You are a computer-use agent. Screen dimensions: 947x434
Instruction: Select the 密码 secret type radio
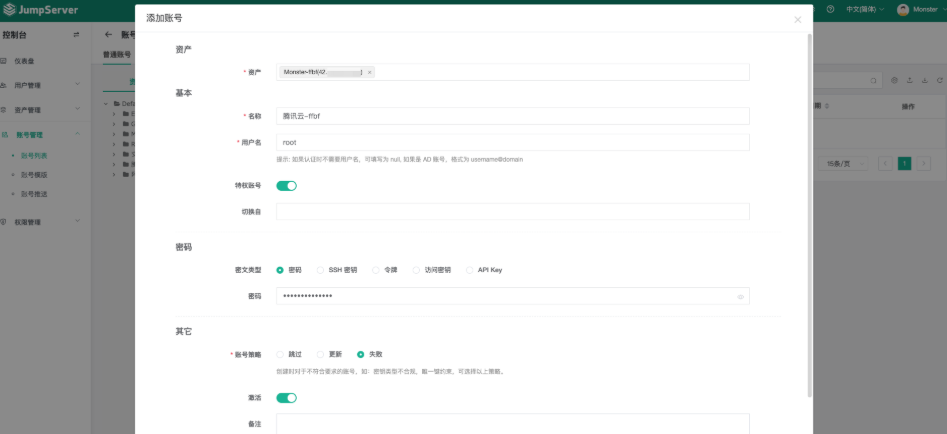coord(280,270)
